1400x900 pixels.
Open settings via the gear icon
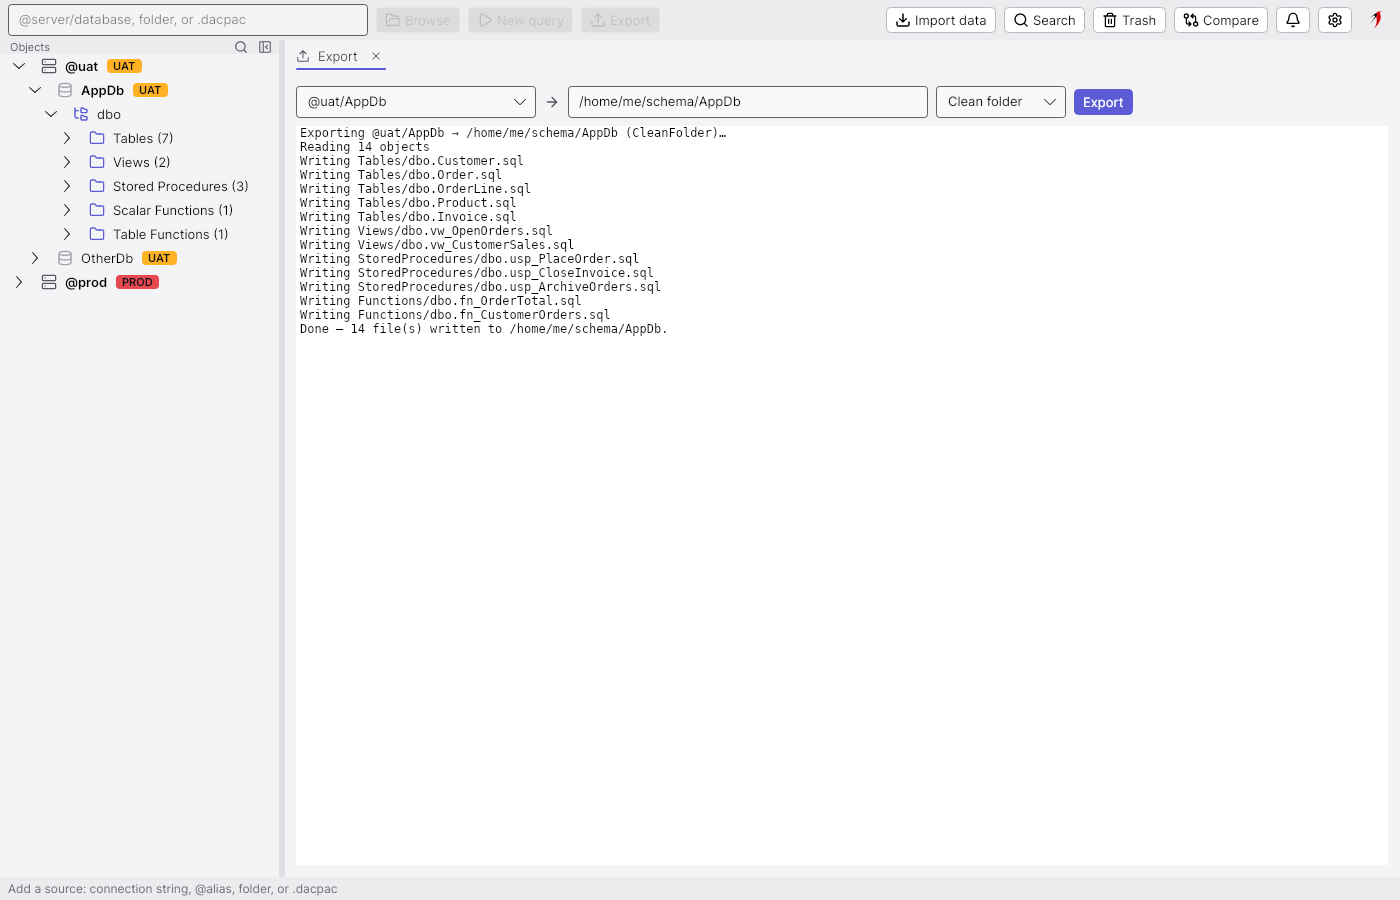tap(1335, 20)
